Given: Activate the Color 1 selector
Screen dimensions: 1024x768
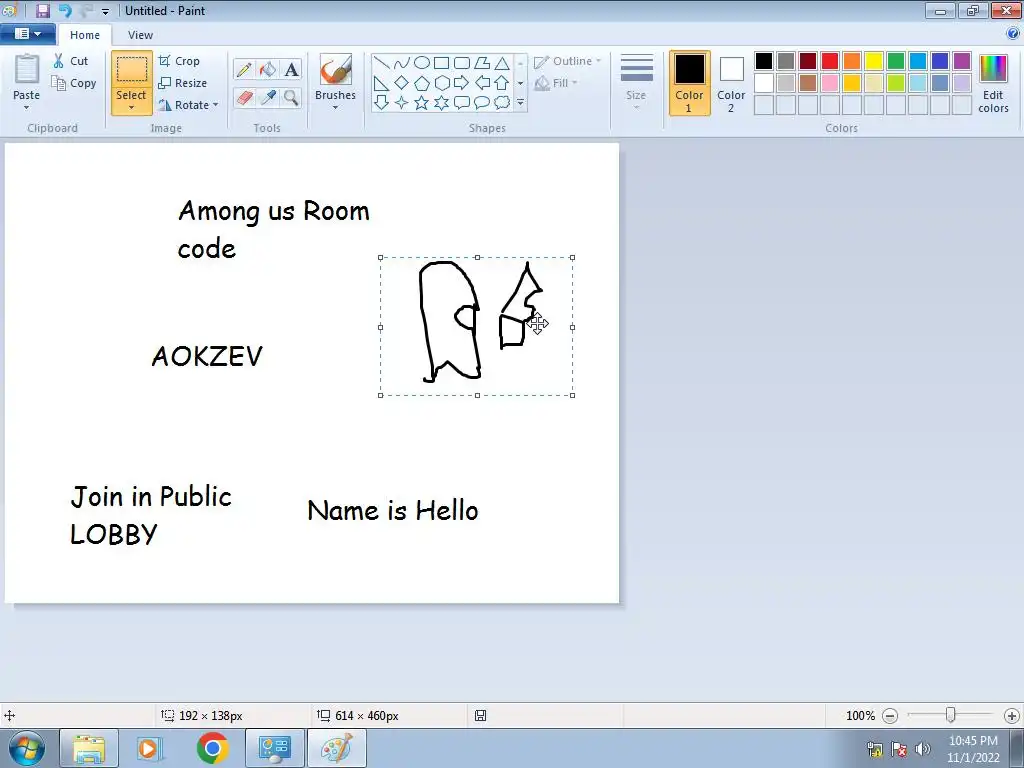Looking at the screenshot, I should click(x=689, y=83).
